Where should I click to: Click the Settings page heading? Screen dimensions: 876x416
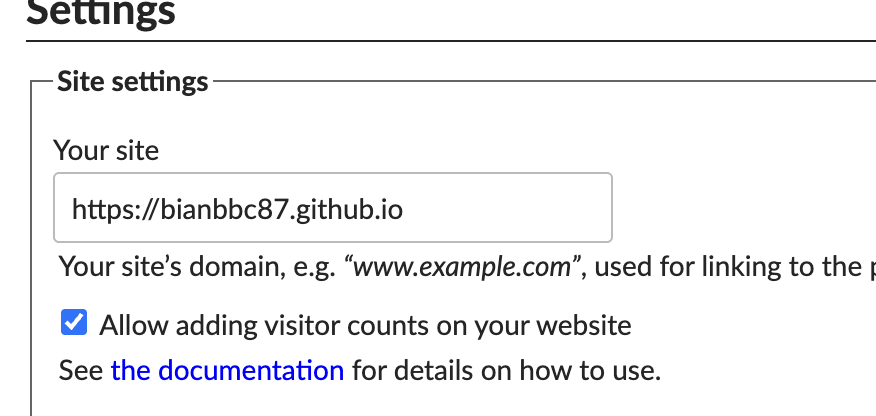(100, 12)
